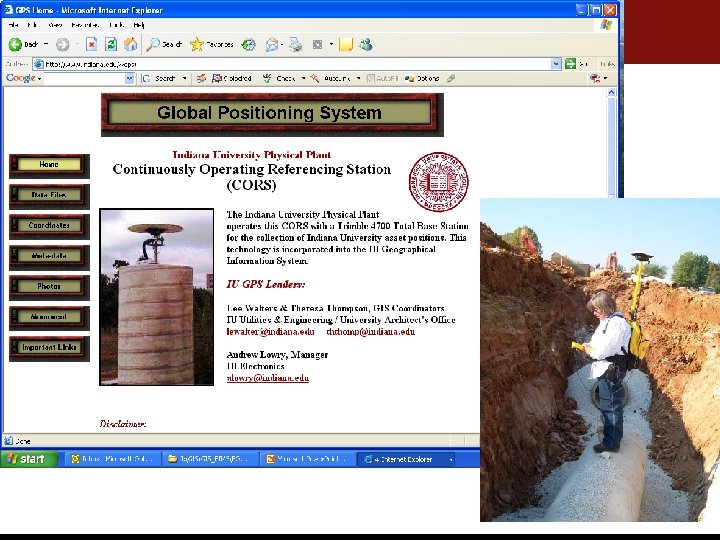Click Google toolbar blocked popups icon

click(x=231, y=79)
